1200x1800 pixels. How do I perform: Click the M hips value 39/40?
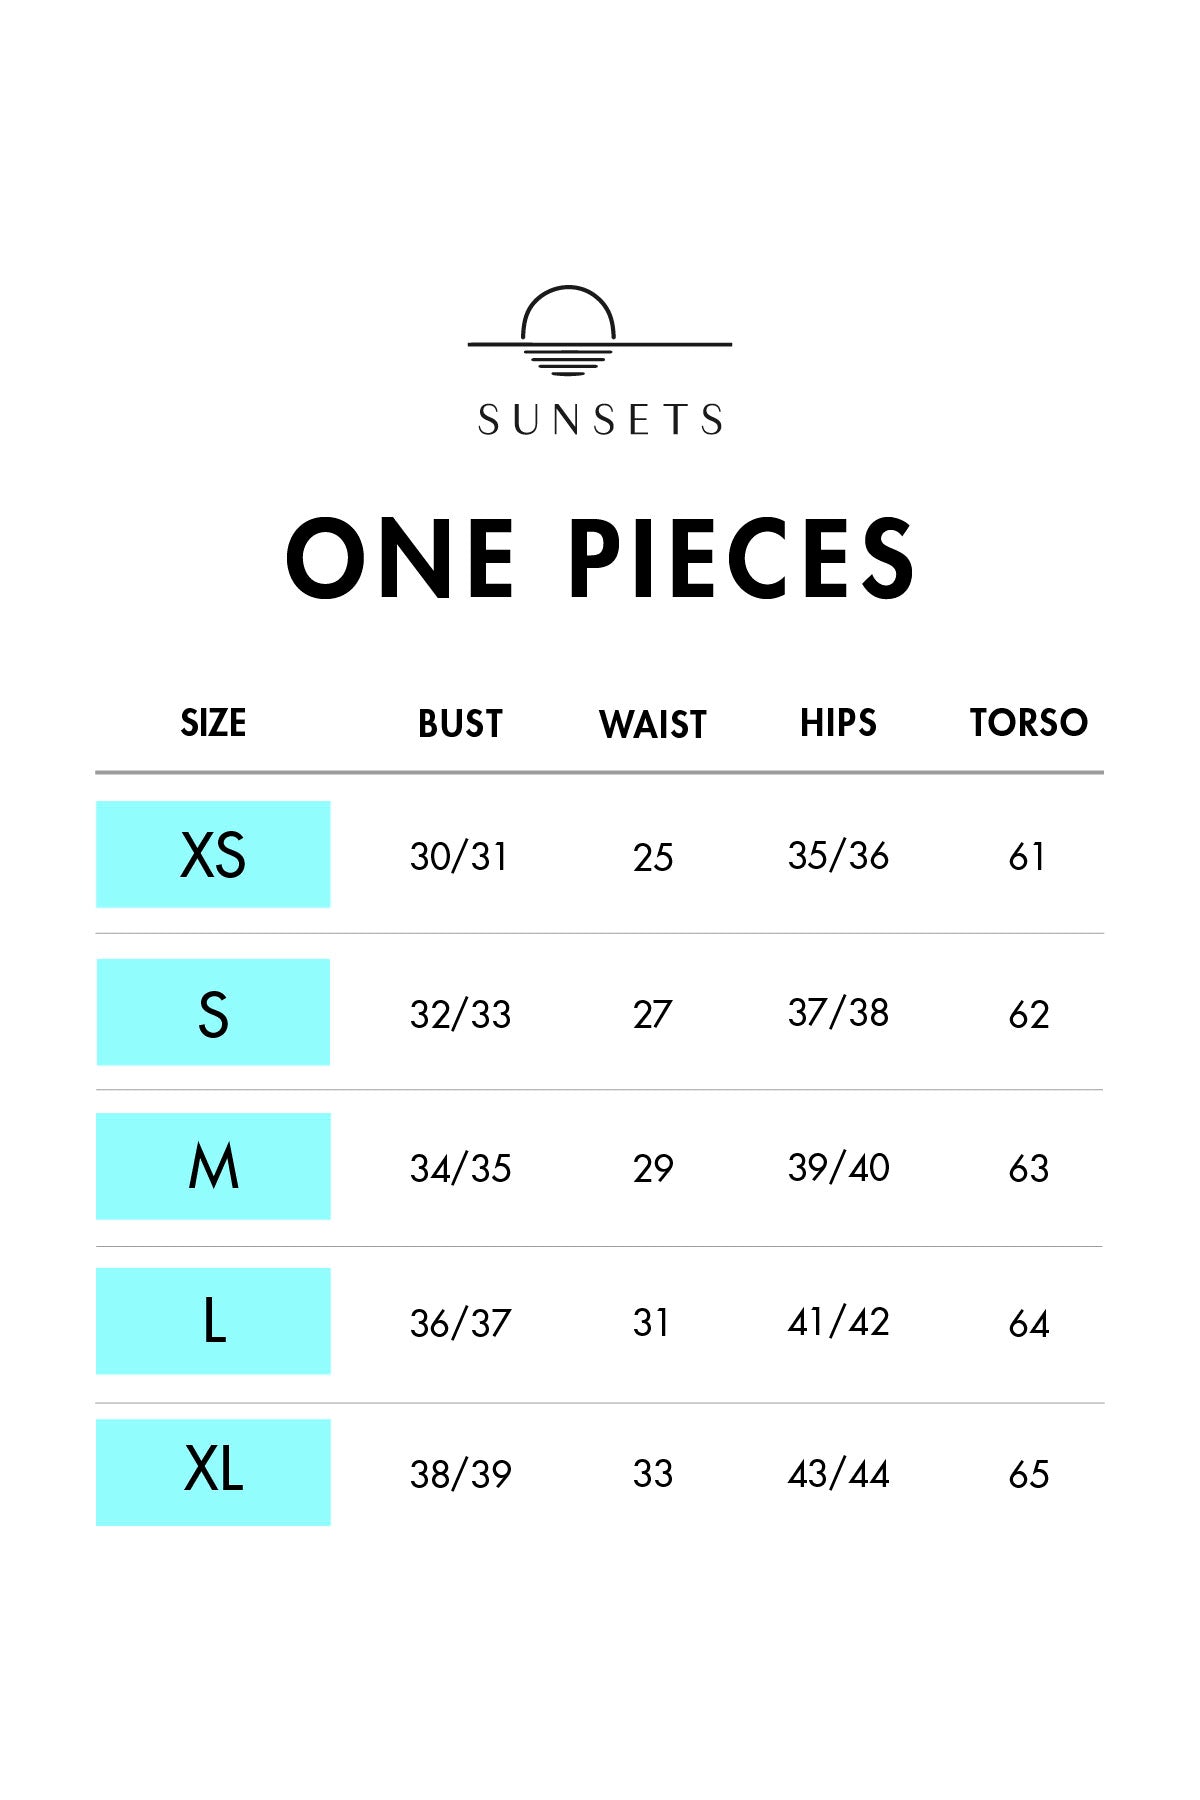(838, 1168)
